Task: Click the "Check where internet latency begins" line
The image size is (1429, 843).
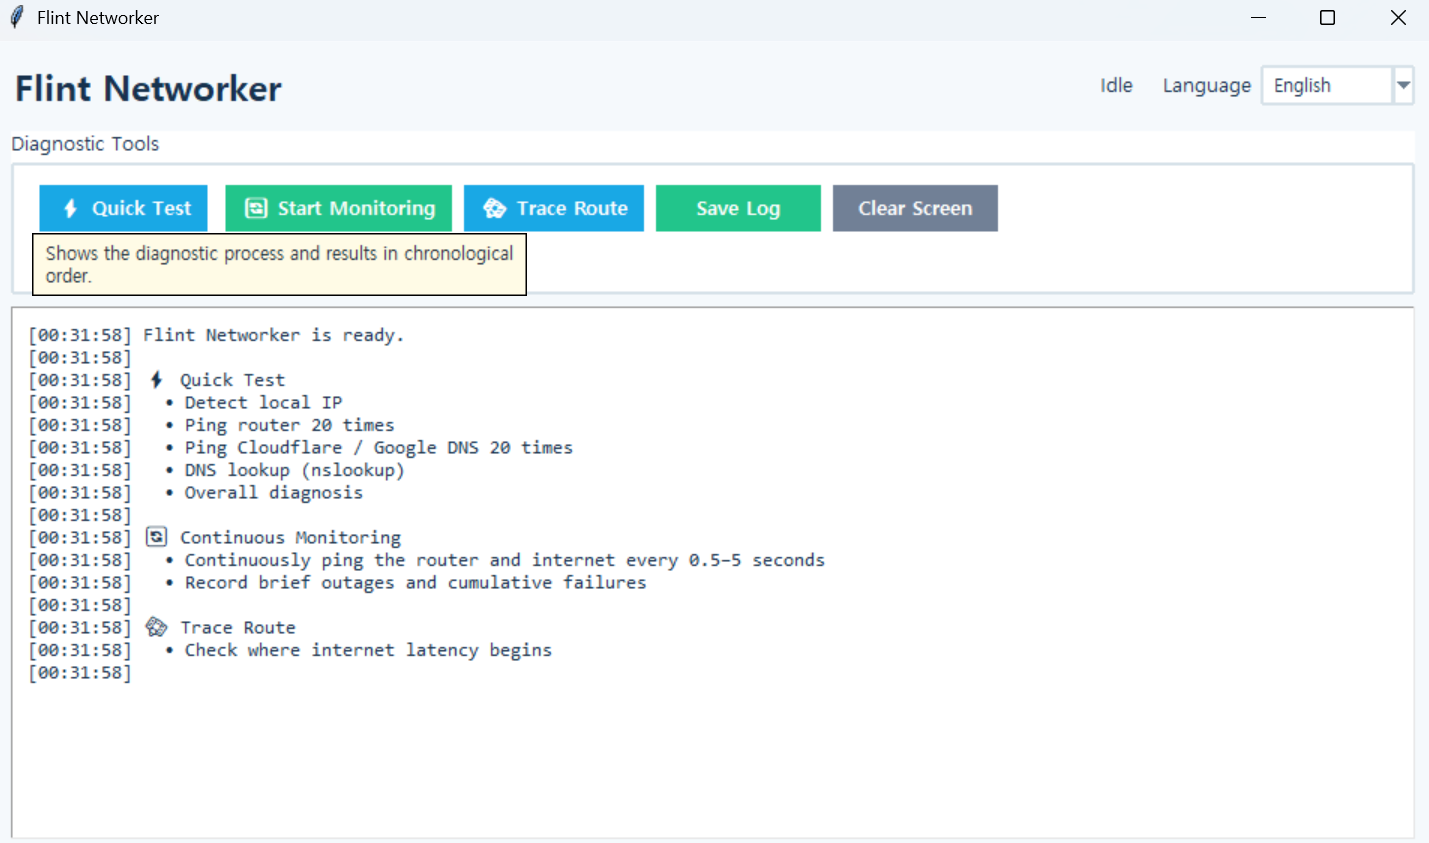Action: click(x=368, y=650)
